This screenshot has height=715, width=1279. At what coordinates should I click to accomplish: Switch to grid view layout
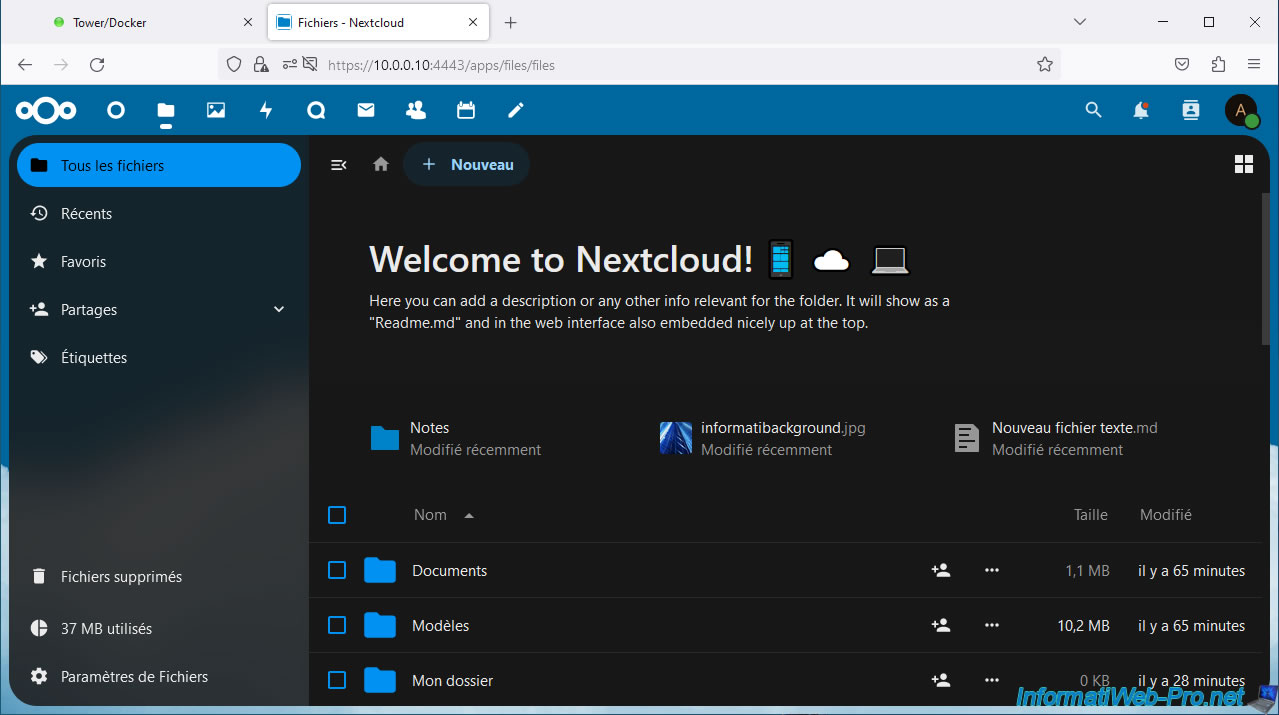tap(1244, 165)
